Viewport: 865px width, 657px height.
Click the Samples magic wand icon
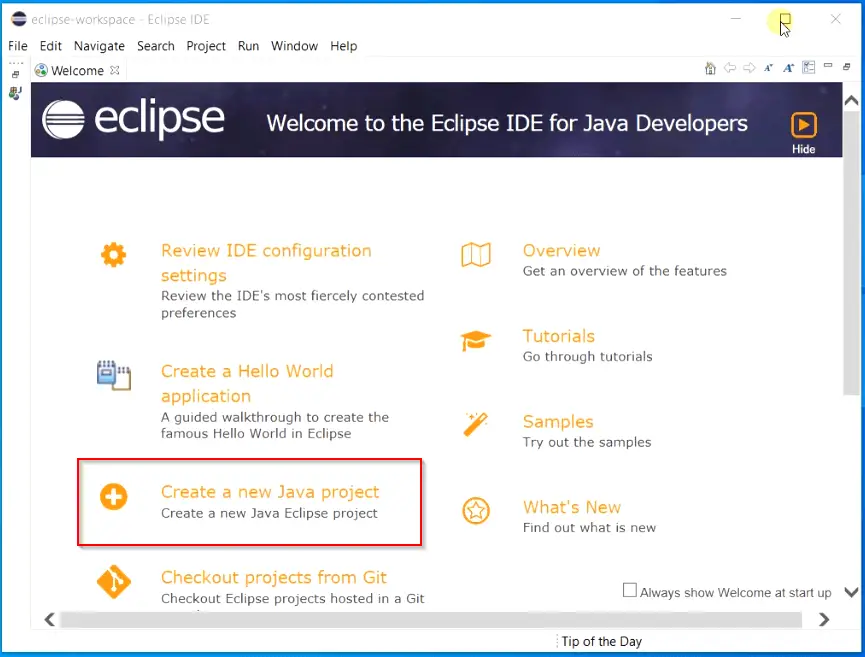476,425
